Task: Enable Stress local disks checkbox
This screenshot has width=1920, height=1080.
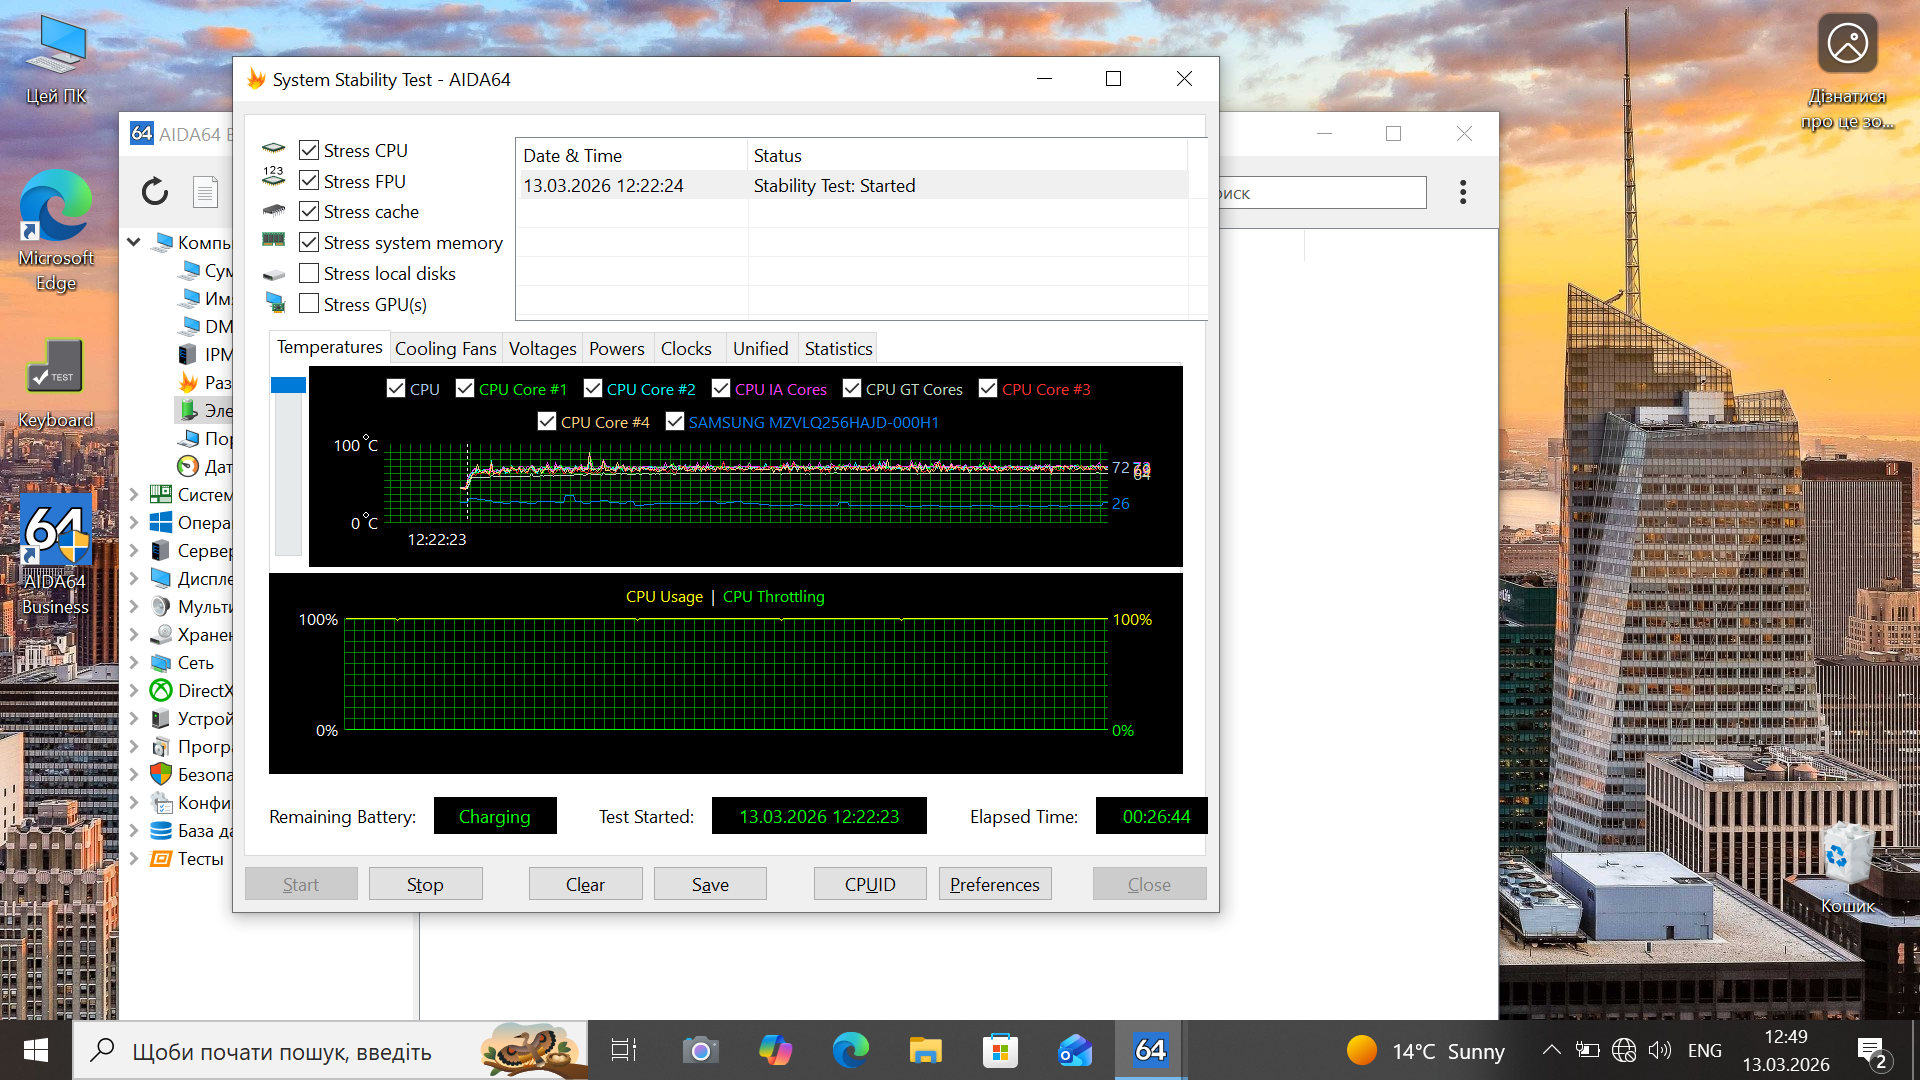Action: pyautogui.click(x=309, y=274)
